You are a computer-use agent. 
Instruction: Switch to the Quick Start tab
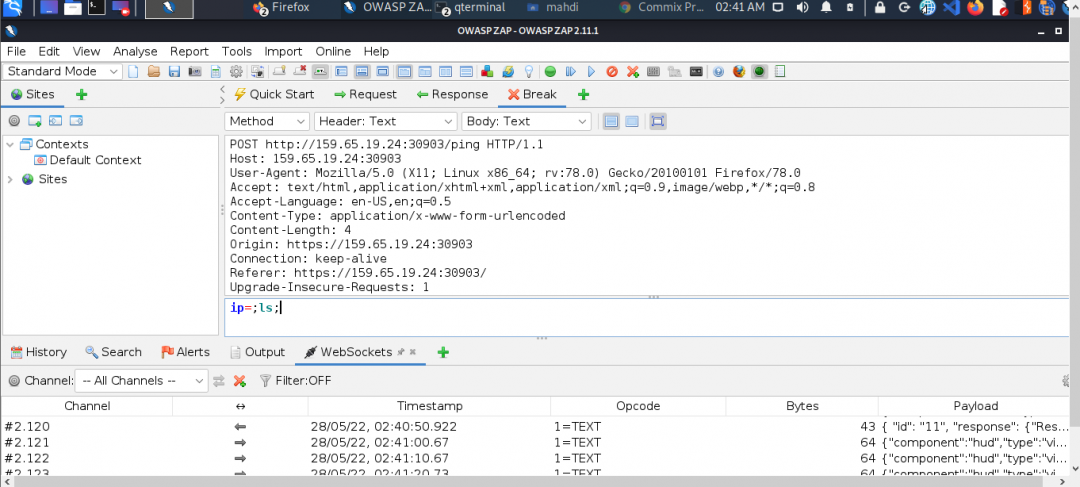pos(274,94)
